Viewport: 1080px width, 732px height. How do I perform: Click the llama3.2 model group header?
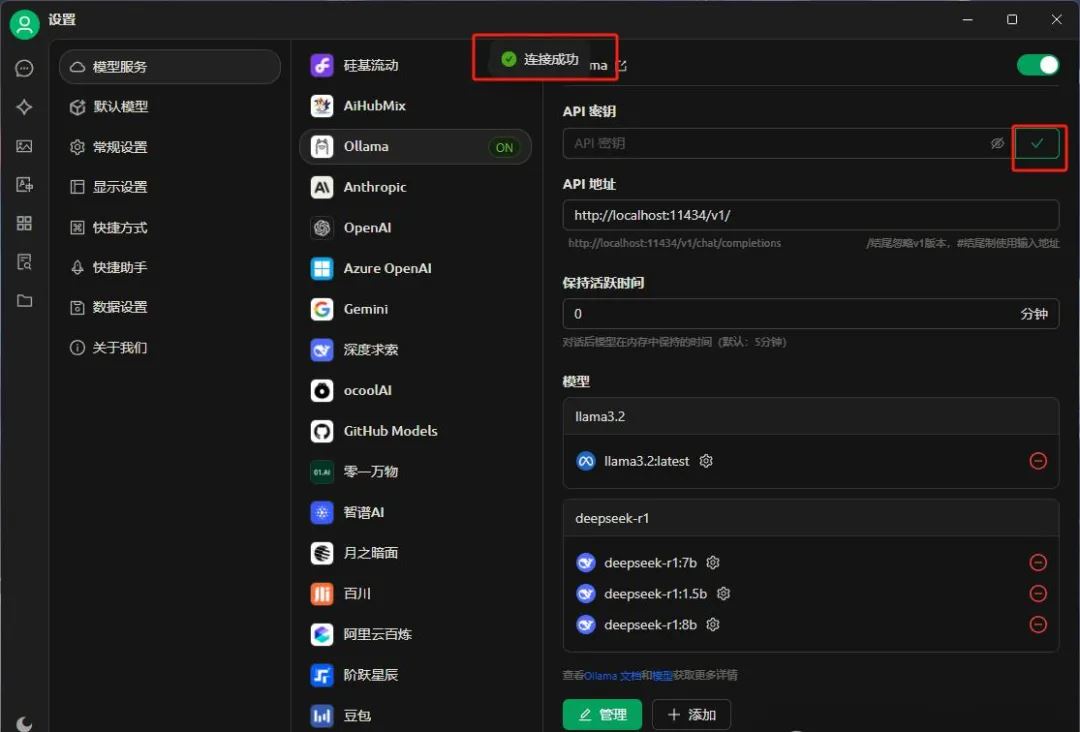[811, 417]
